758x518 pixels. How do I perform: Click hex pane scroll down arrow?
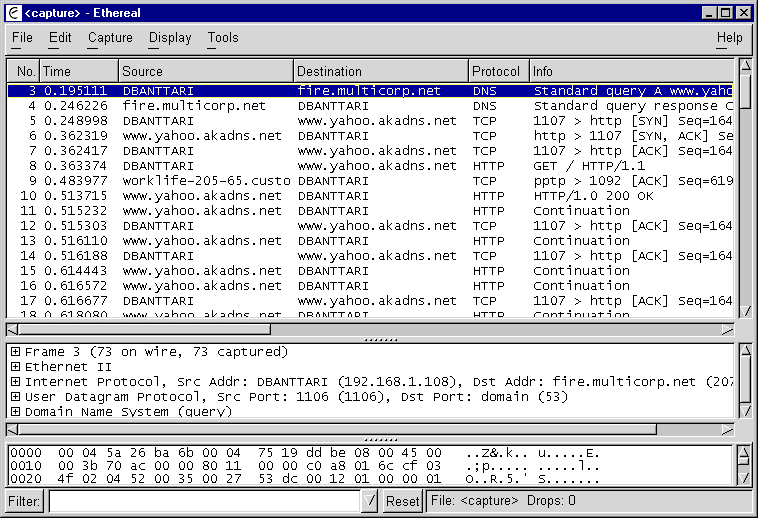click(x=743, y=478)
